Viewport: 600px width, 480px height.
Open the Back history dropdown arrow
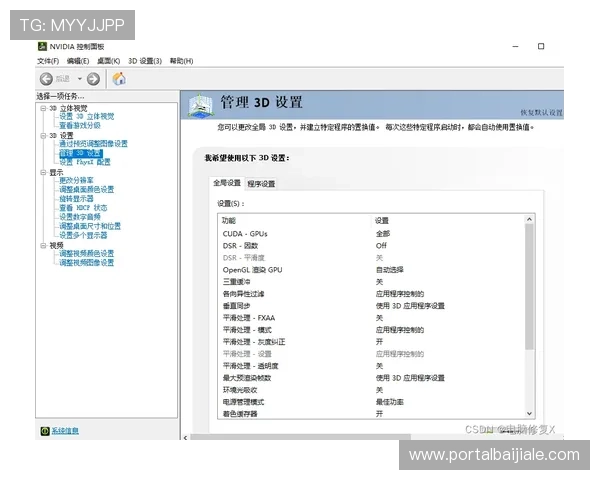(80, 79)
